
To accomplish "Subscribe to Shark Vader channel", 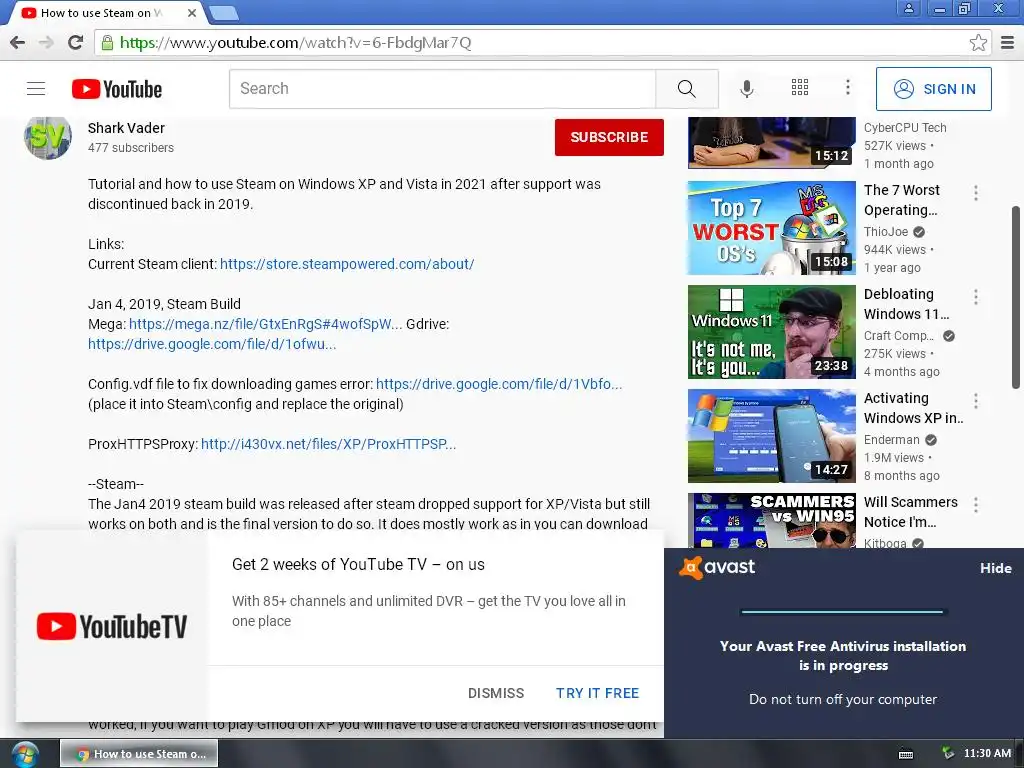I will pos(609,137).
